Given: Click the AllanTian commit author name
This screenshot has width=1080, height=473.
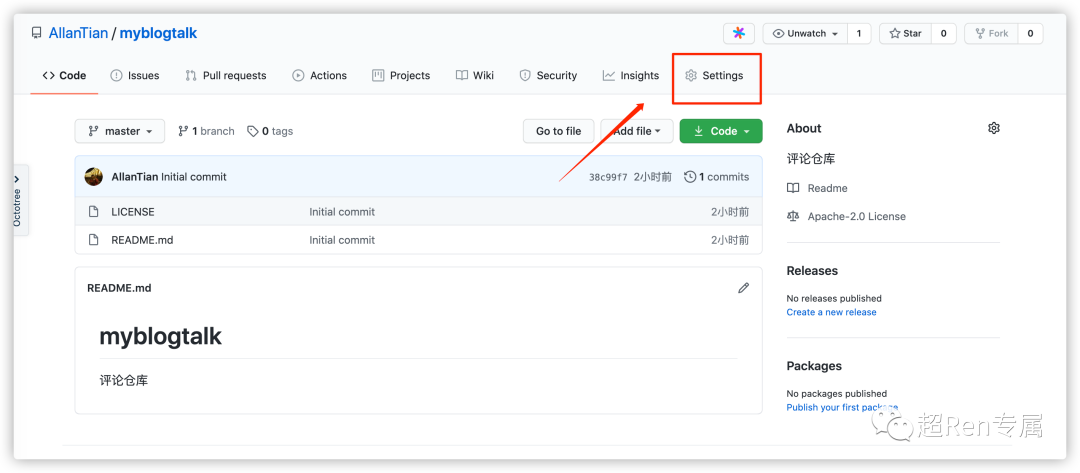Looking at the screenshot, I should click(135, 177).
